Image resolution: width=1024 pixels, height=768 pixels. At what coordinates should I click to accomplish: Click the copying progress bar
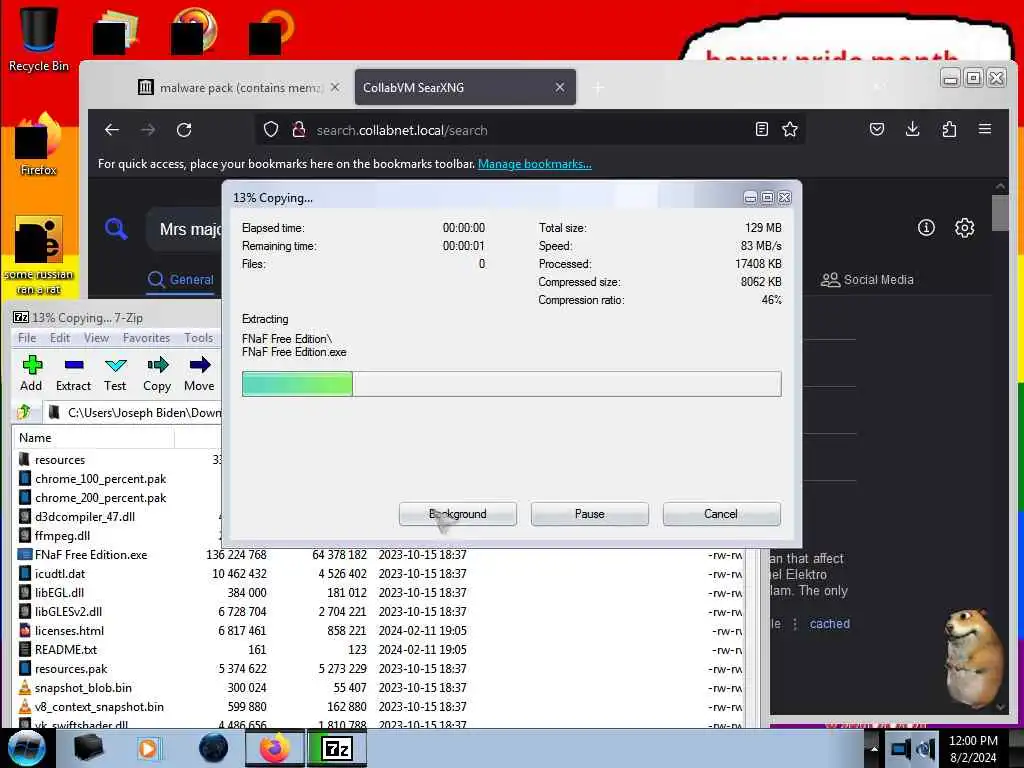coord(511,384)
